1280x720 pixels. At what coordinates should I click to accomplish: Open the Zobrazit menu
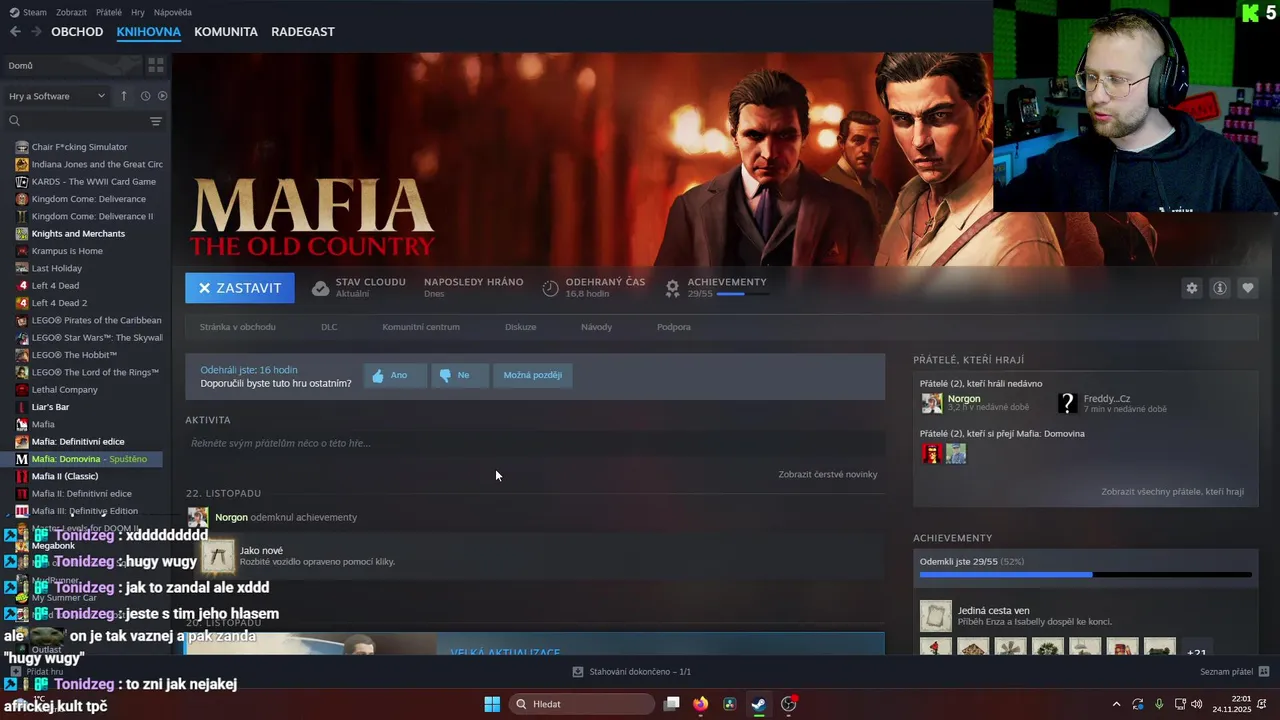coord(71,12)
